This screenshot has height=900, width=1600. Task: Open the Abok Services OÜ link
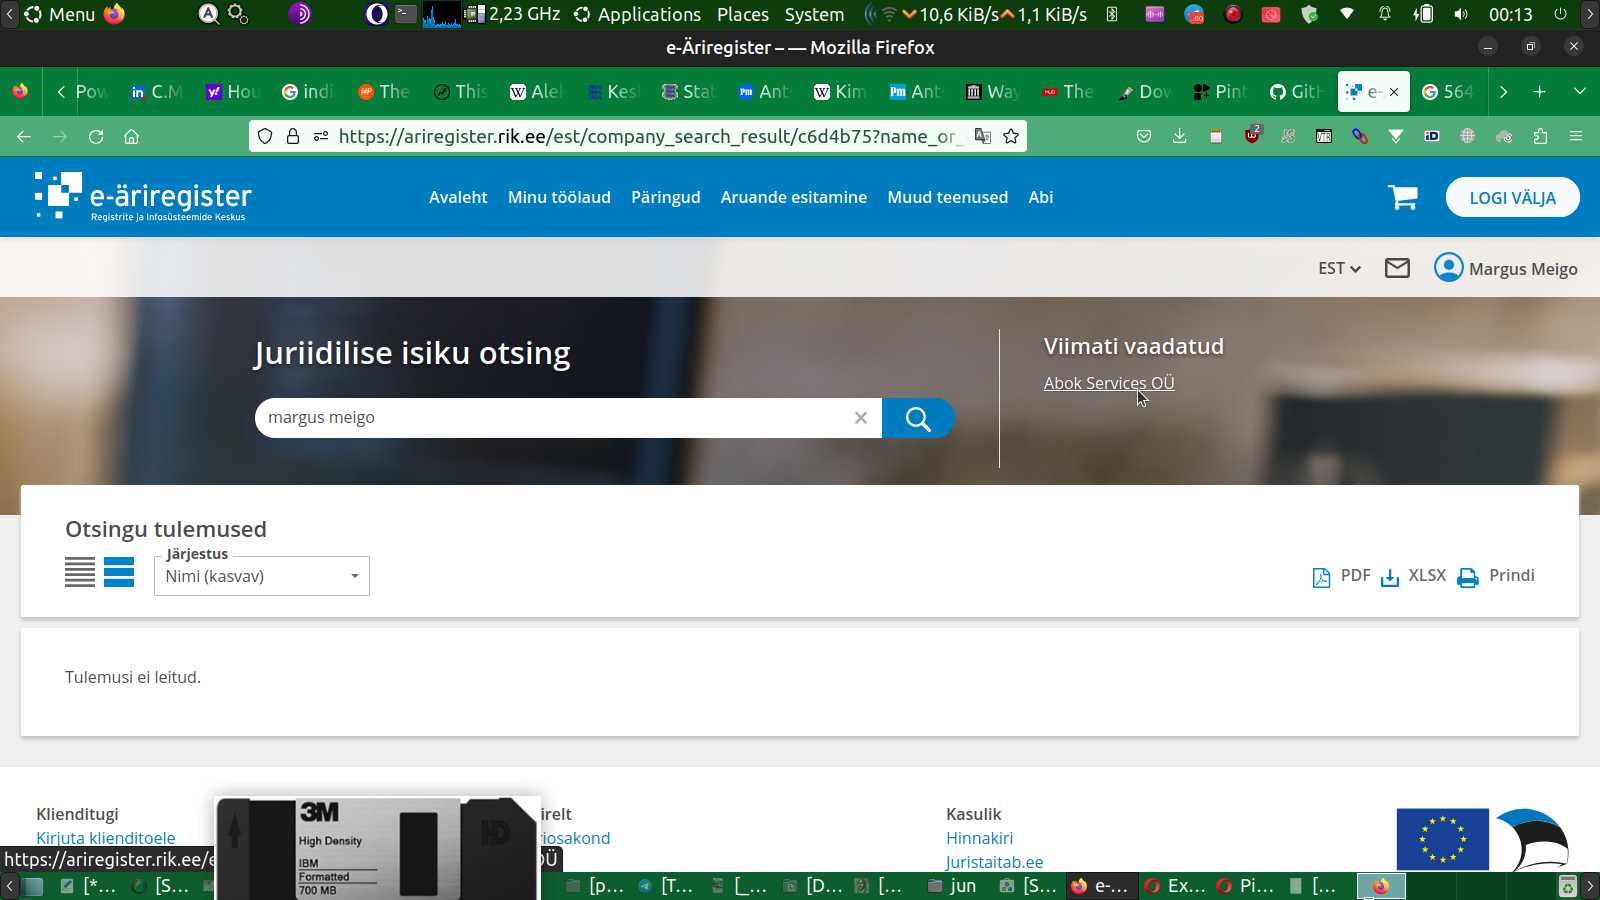point(1109,383)
